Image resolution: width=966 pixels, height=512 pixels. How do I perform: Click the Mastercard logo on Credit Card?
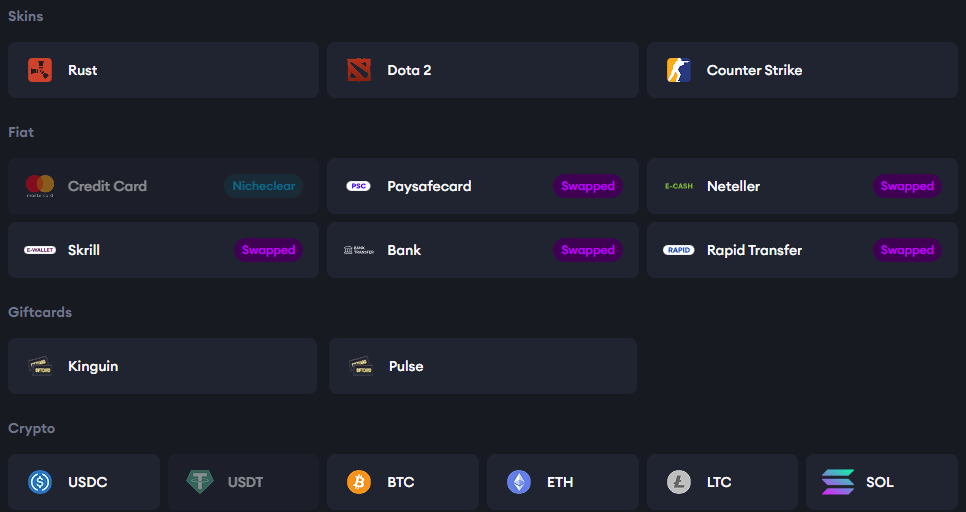click(40, 186)
